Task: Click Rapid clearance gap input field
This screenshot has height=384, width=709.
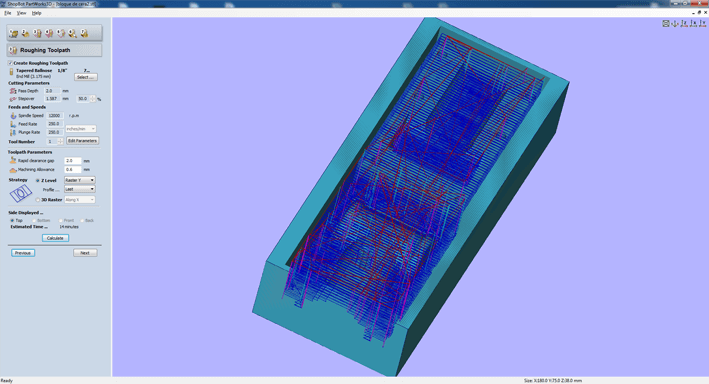Action: coord(72,161)
